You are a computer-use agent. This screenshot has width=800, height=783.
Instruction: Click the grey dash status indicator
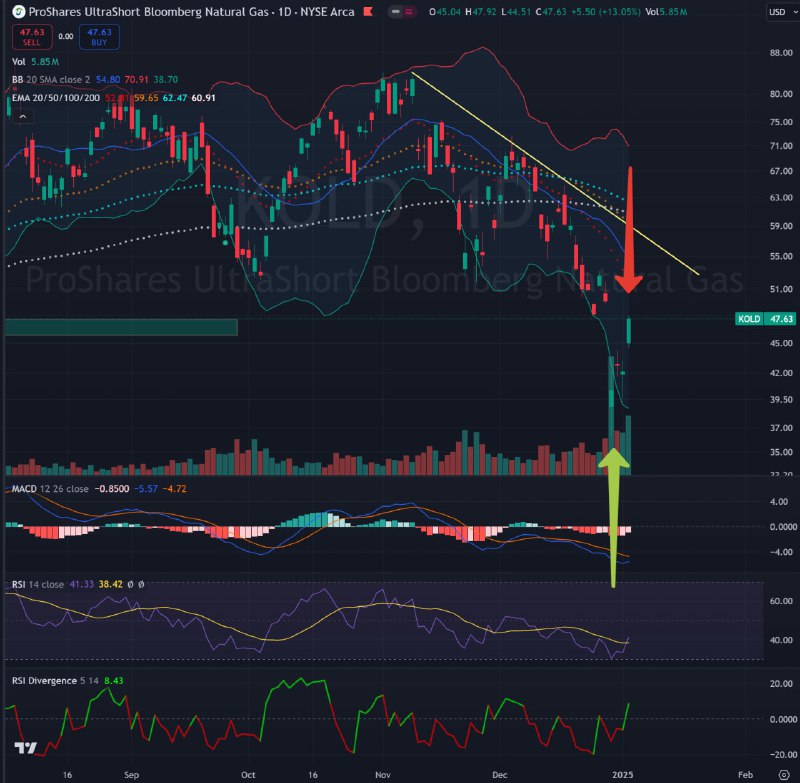click(x=395, y=11)
